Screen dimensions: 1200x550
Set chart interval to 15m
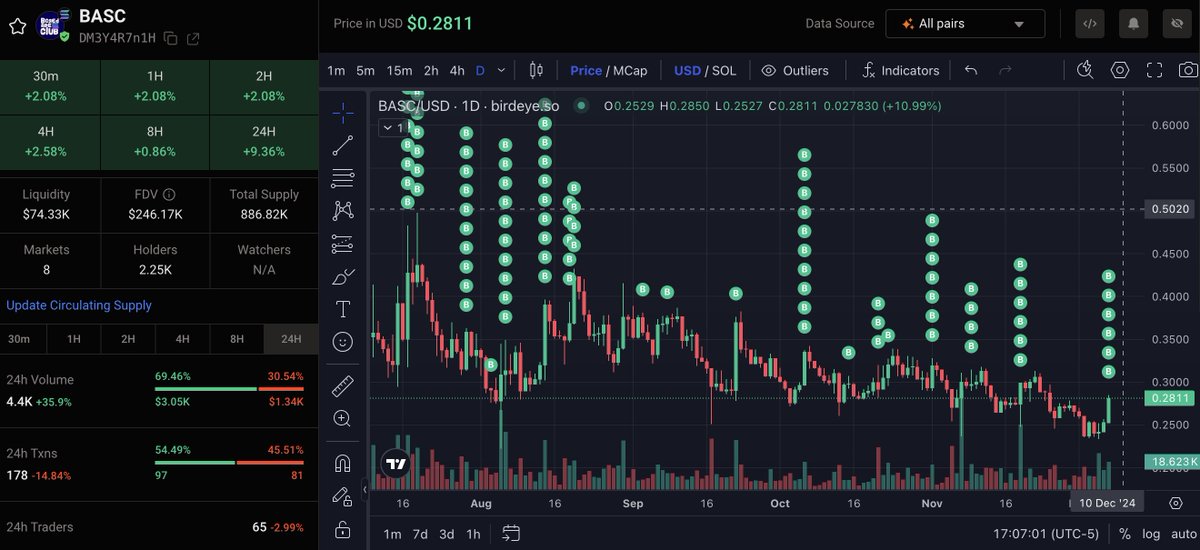[399, 70]
